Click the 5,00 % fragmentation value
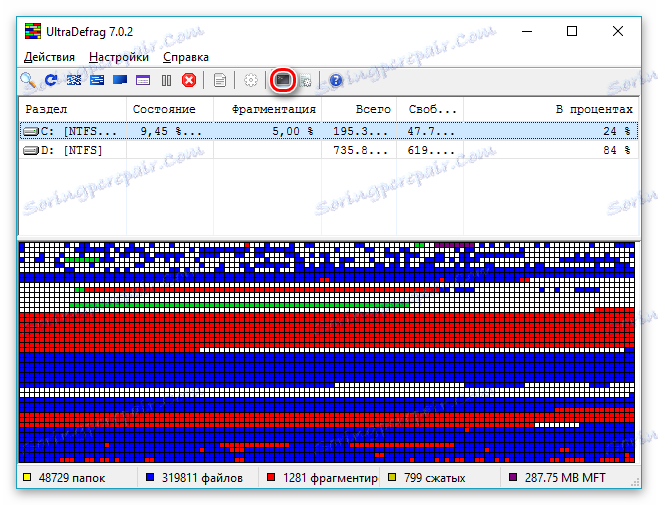 292,131
